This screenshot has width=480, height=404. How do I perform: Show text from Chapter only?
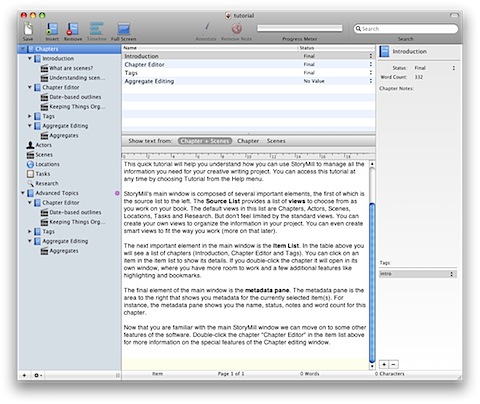(x=248, y=141)
